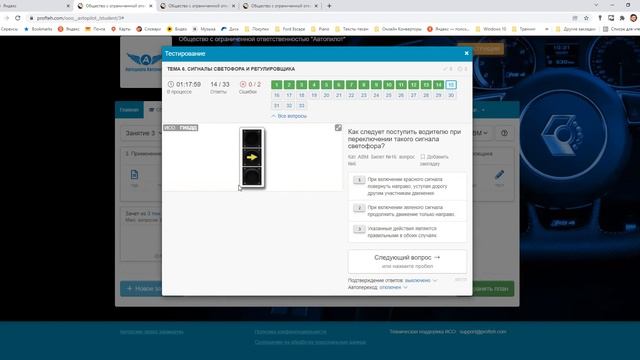Bookmark this page with the star icon
640x360 pixels.
pos(587,18)
